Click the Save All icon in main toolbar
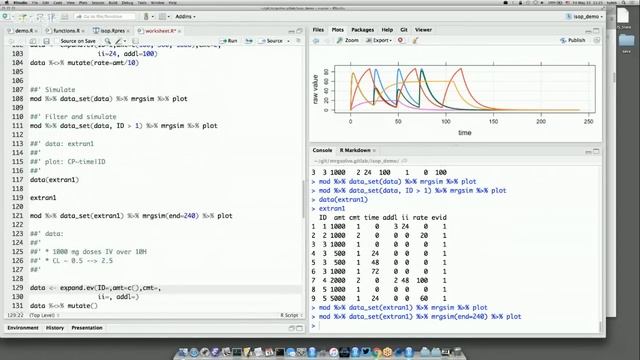Image resolution: width=640 pixels, height=360 pixels. click(x=51, y=17)
